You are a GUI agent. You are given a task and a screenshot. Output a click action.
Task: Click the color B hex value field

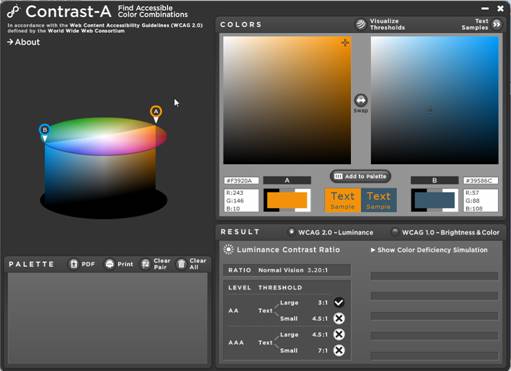[x=480, y=181]
